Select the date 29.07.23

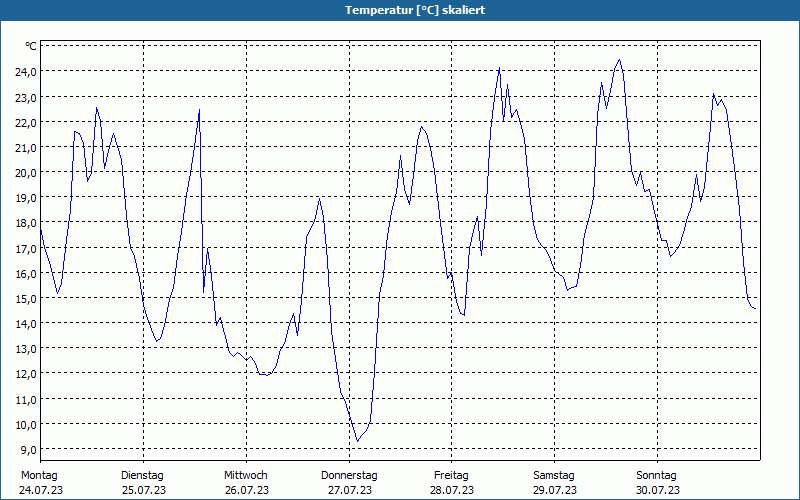[555, 490]
